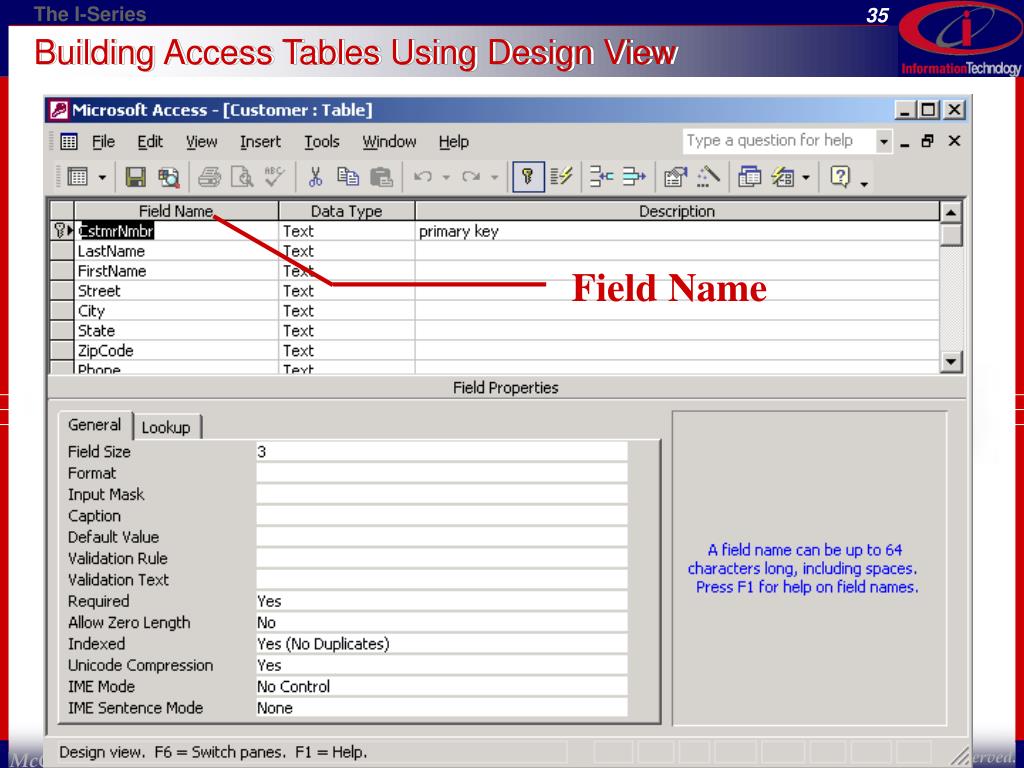Open the Properties toolbar icon
The width and height of the screenshot is (1024, 768).
tap(675, 176)
